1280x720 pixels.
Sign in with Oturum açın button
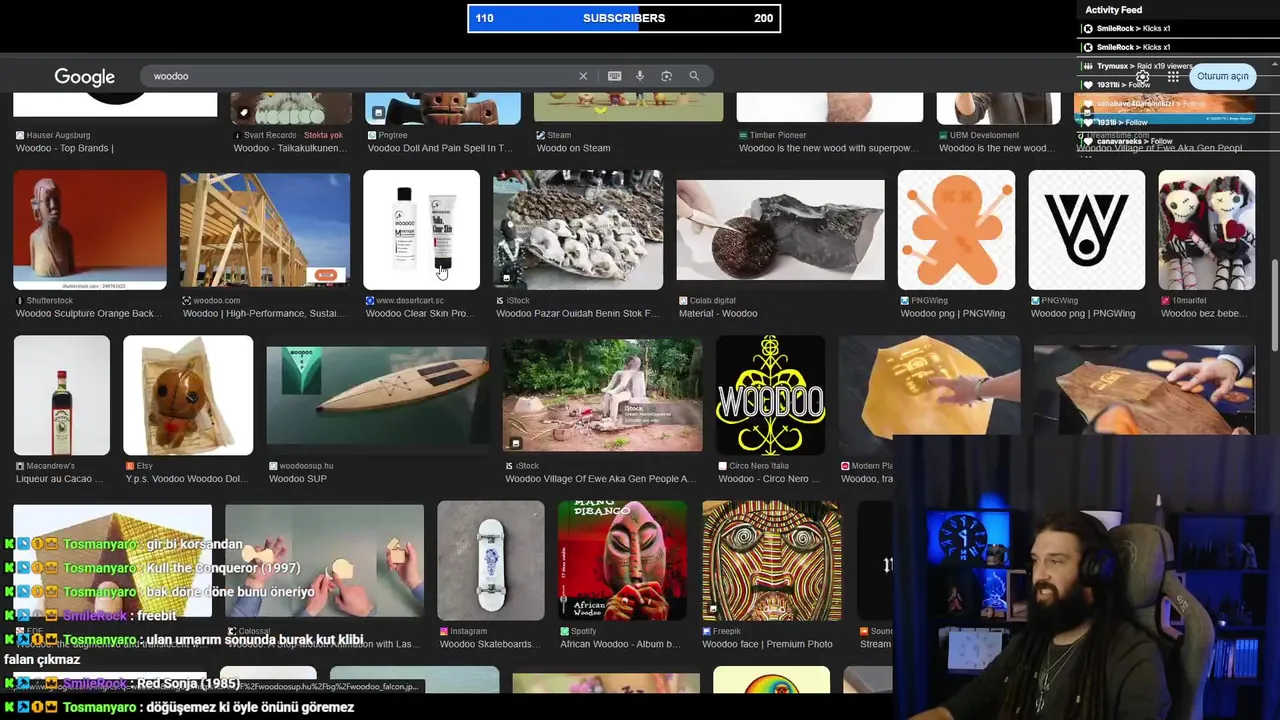[1222, 76]
